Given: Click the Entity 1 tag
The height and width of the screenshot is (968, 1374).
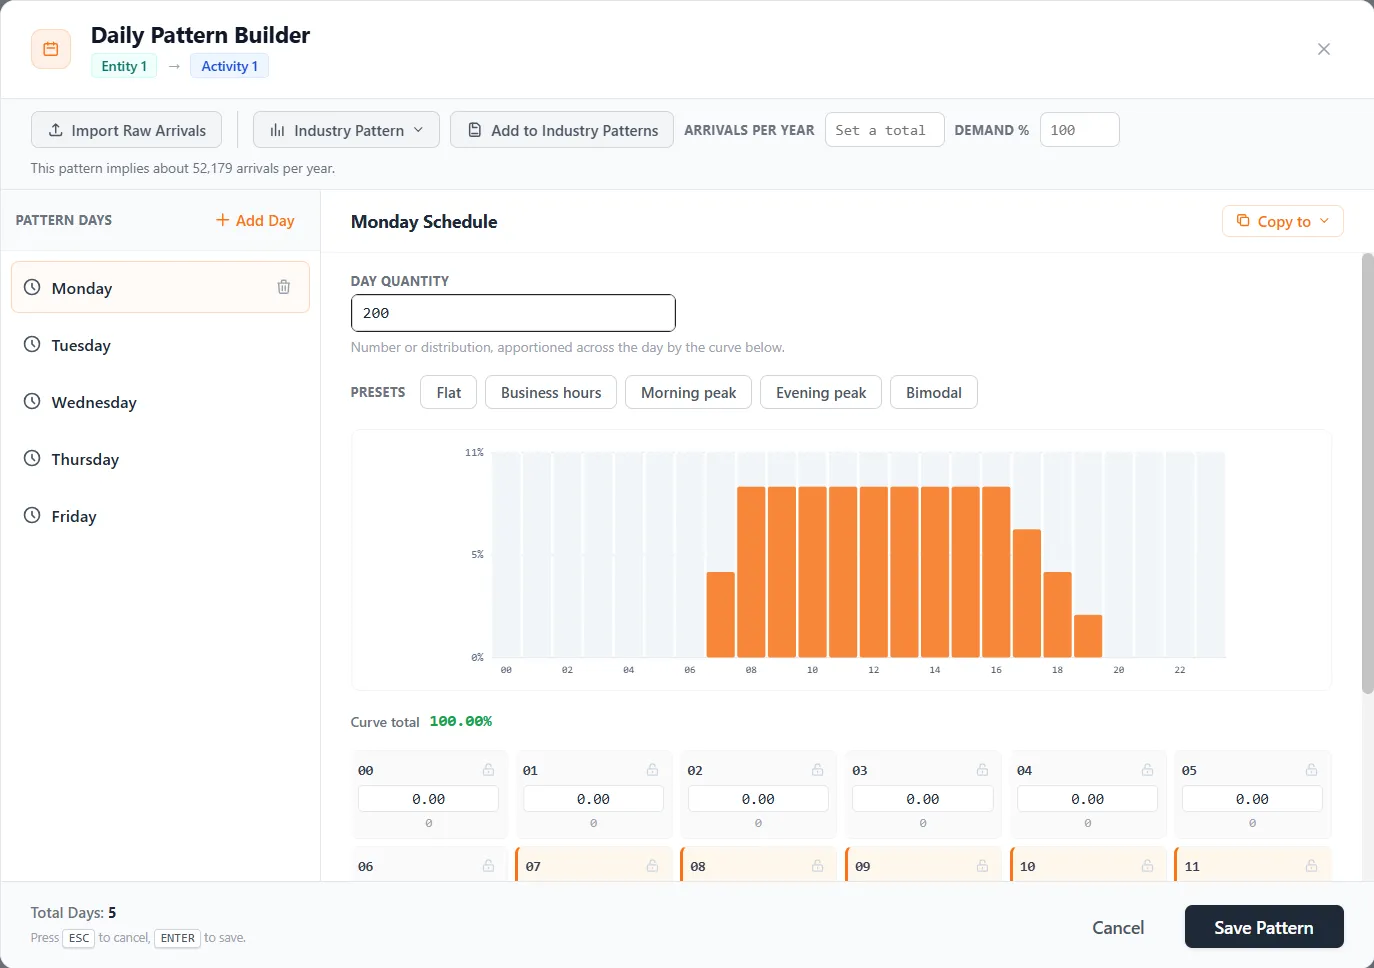Looking at the screenshot, I should (x=124, y=66).
